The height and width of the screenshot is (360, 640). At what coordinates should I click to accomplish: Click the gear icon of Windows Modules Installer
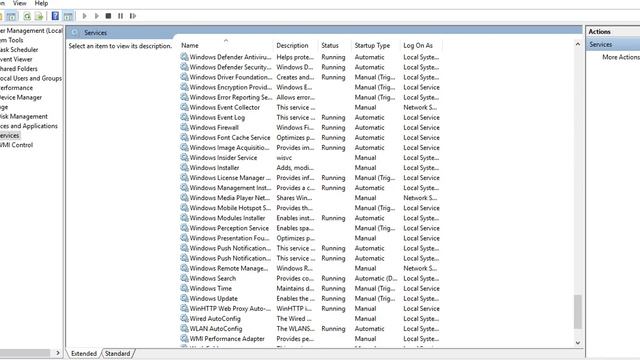(x=184, y=218)
